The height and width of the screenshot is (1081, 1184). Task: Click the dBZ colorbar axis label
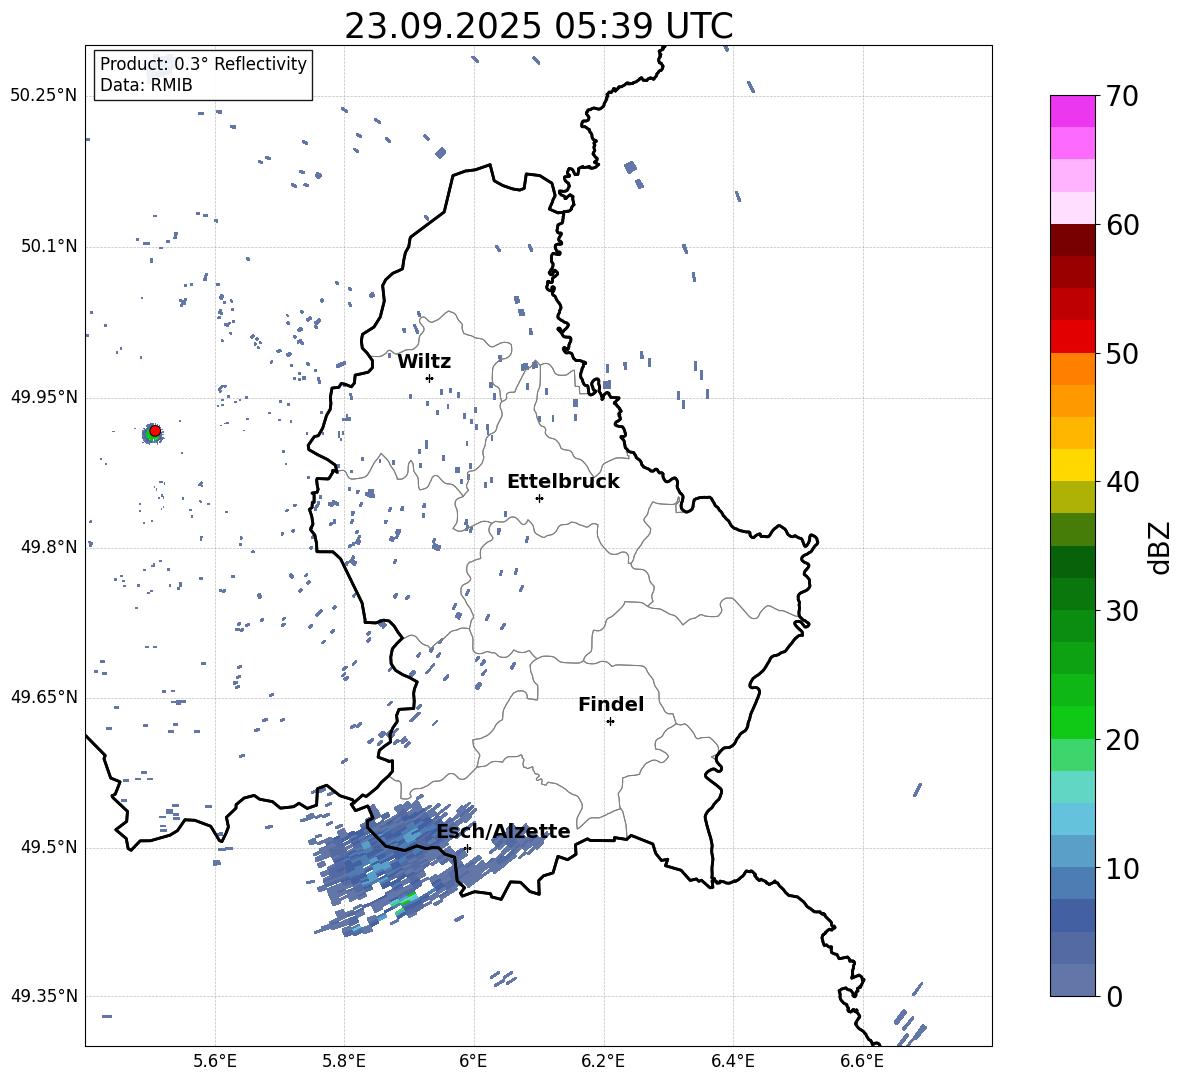1160,547
